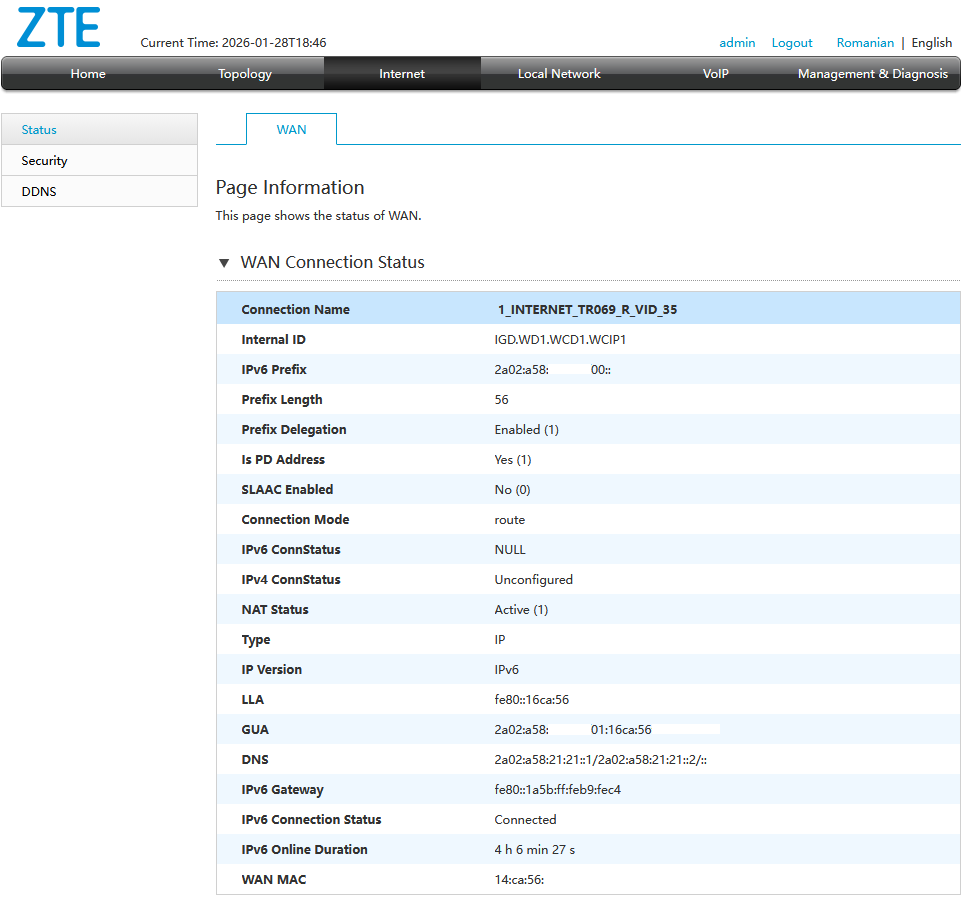Collapse the WAN Connection Status section
Image resolution: width=964 pixels, height=901 pixels.
[x=224, y=262]
